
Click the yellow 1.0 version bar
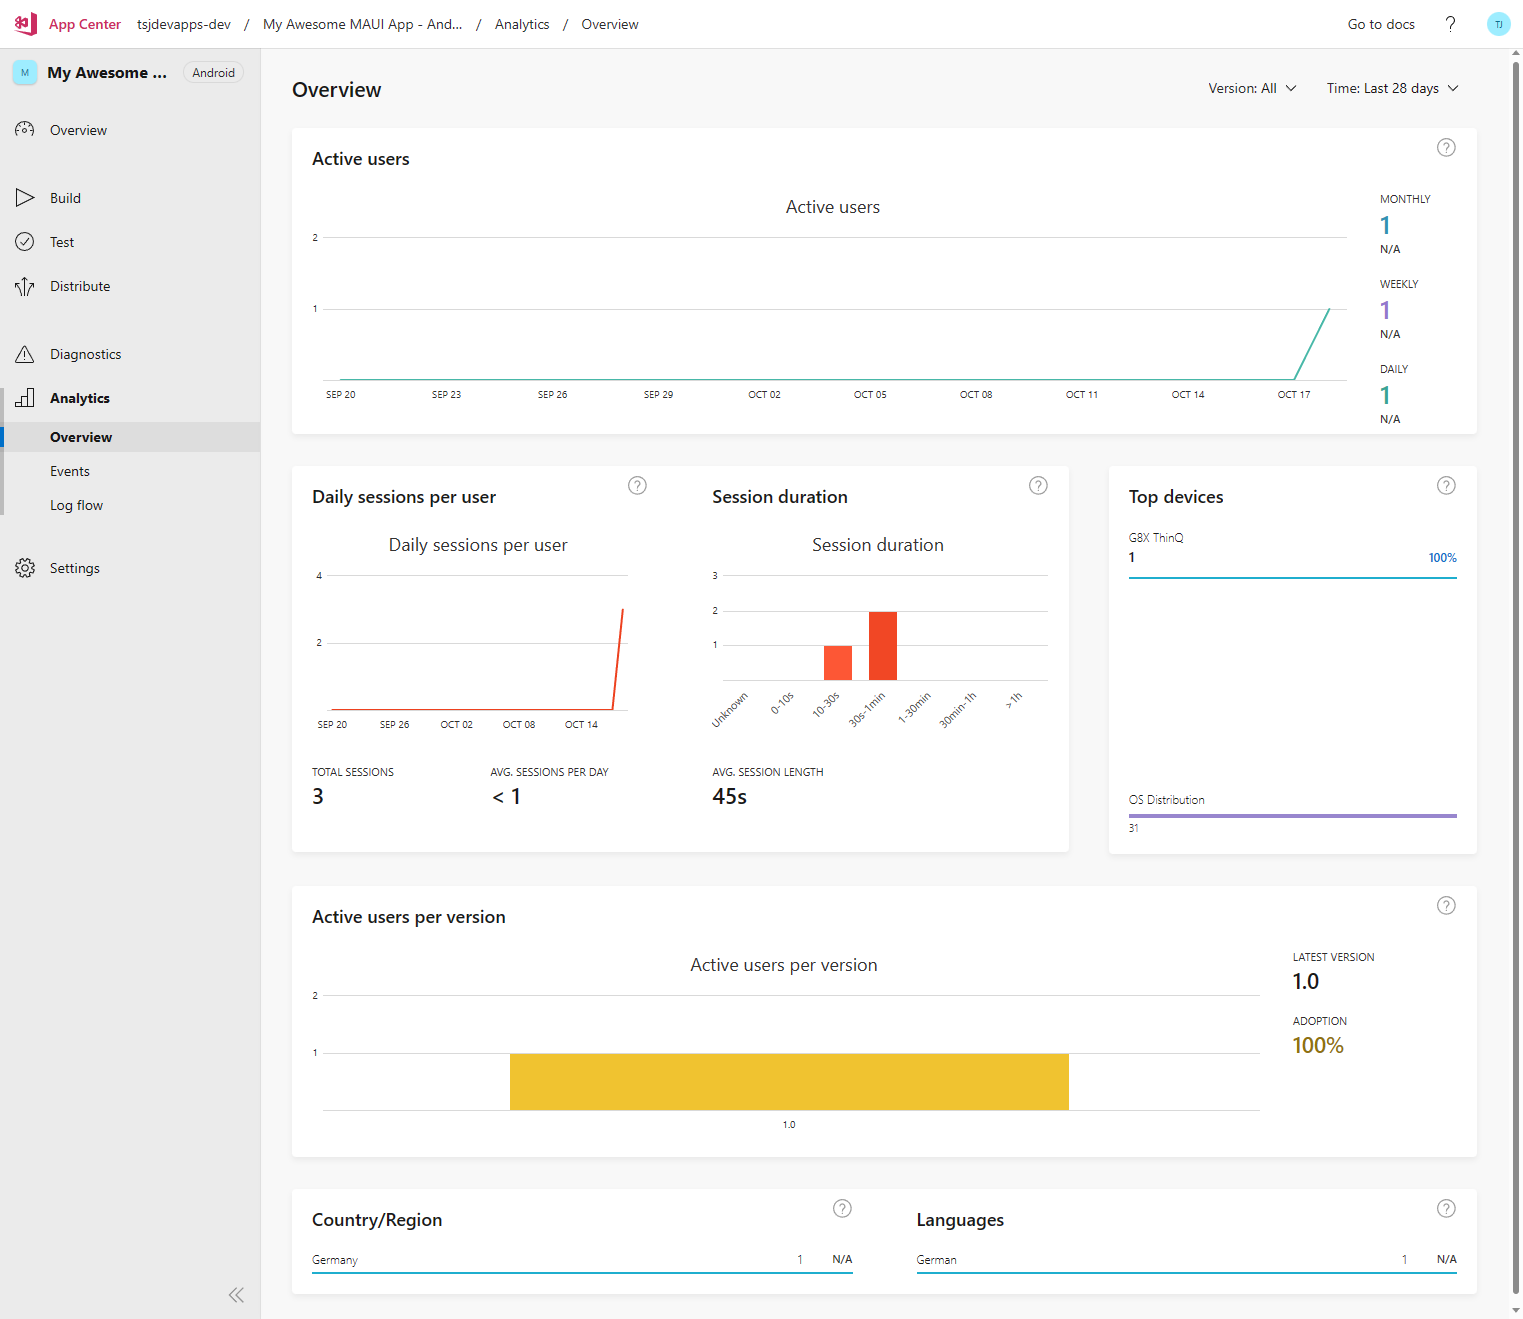(789, 1081)
